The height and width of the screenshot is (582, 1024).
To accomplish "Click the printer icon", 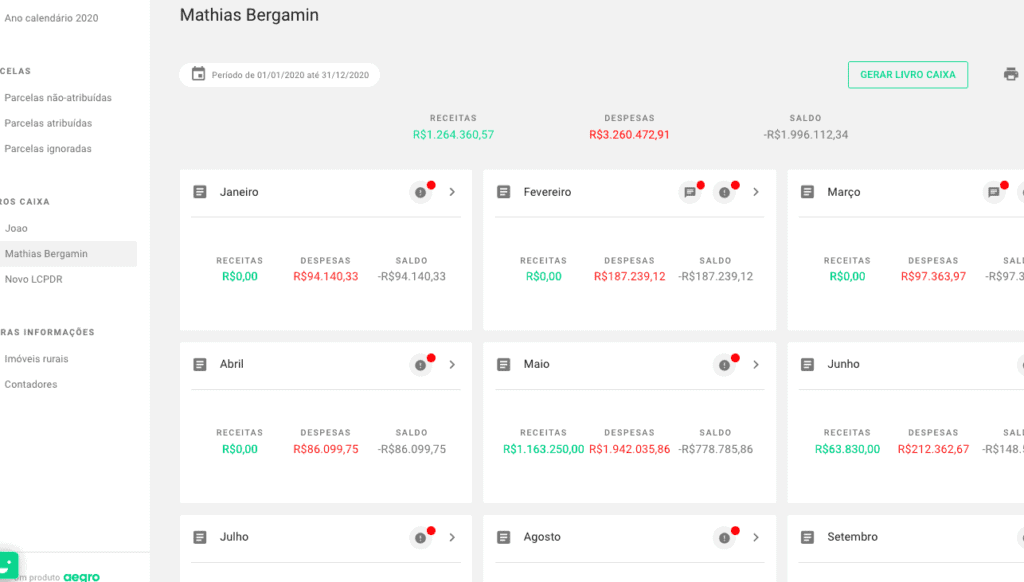I will point(1011,74).
